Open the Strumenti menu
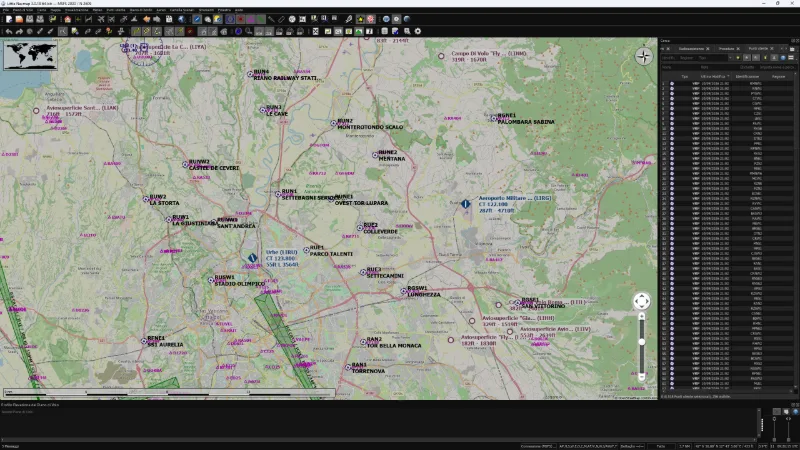The image size is (800, 450). (206, 10)
